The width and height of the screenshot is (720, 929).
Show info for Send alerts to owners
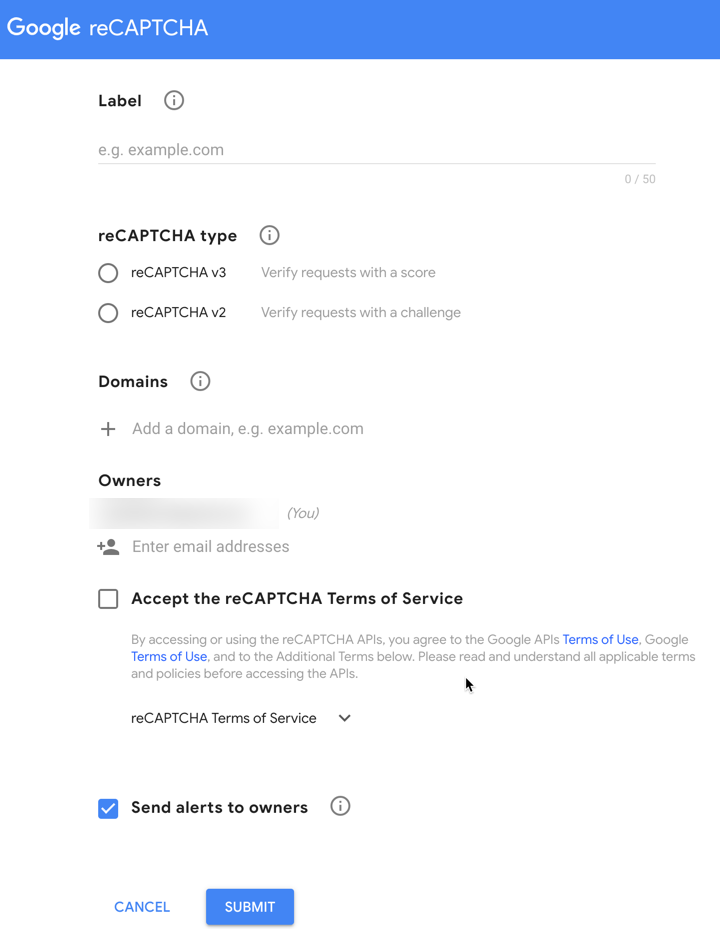click(340, 806)
